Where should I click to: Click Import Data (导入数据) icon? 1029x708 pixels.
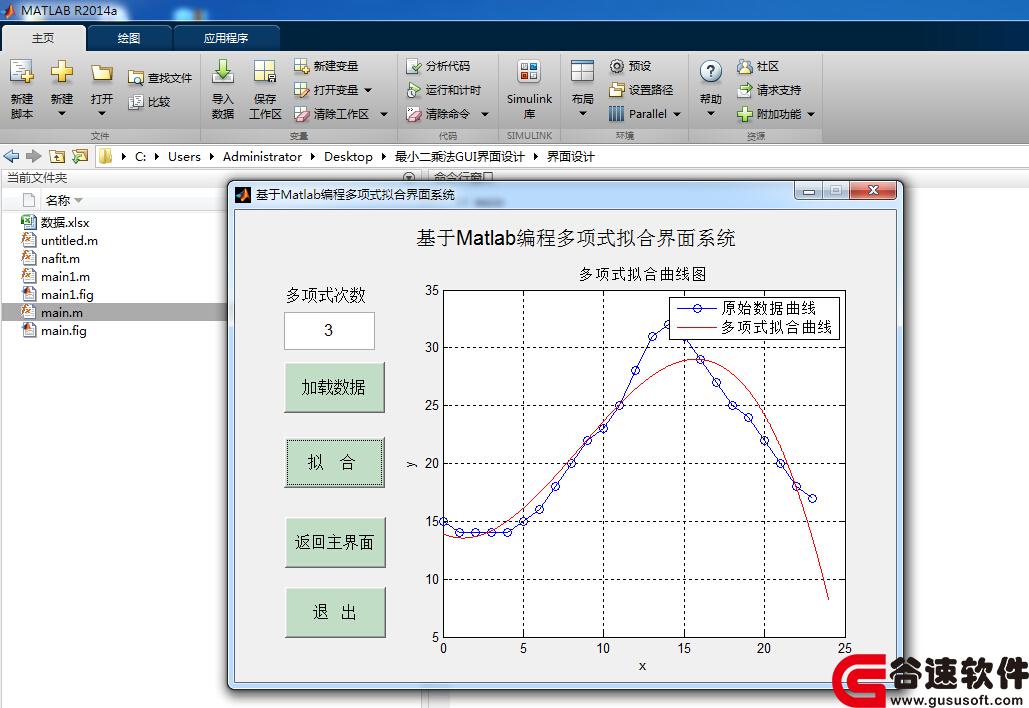click(x=222, y=72)
